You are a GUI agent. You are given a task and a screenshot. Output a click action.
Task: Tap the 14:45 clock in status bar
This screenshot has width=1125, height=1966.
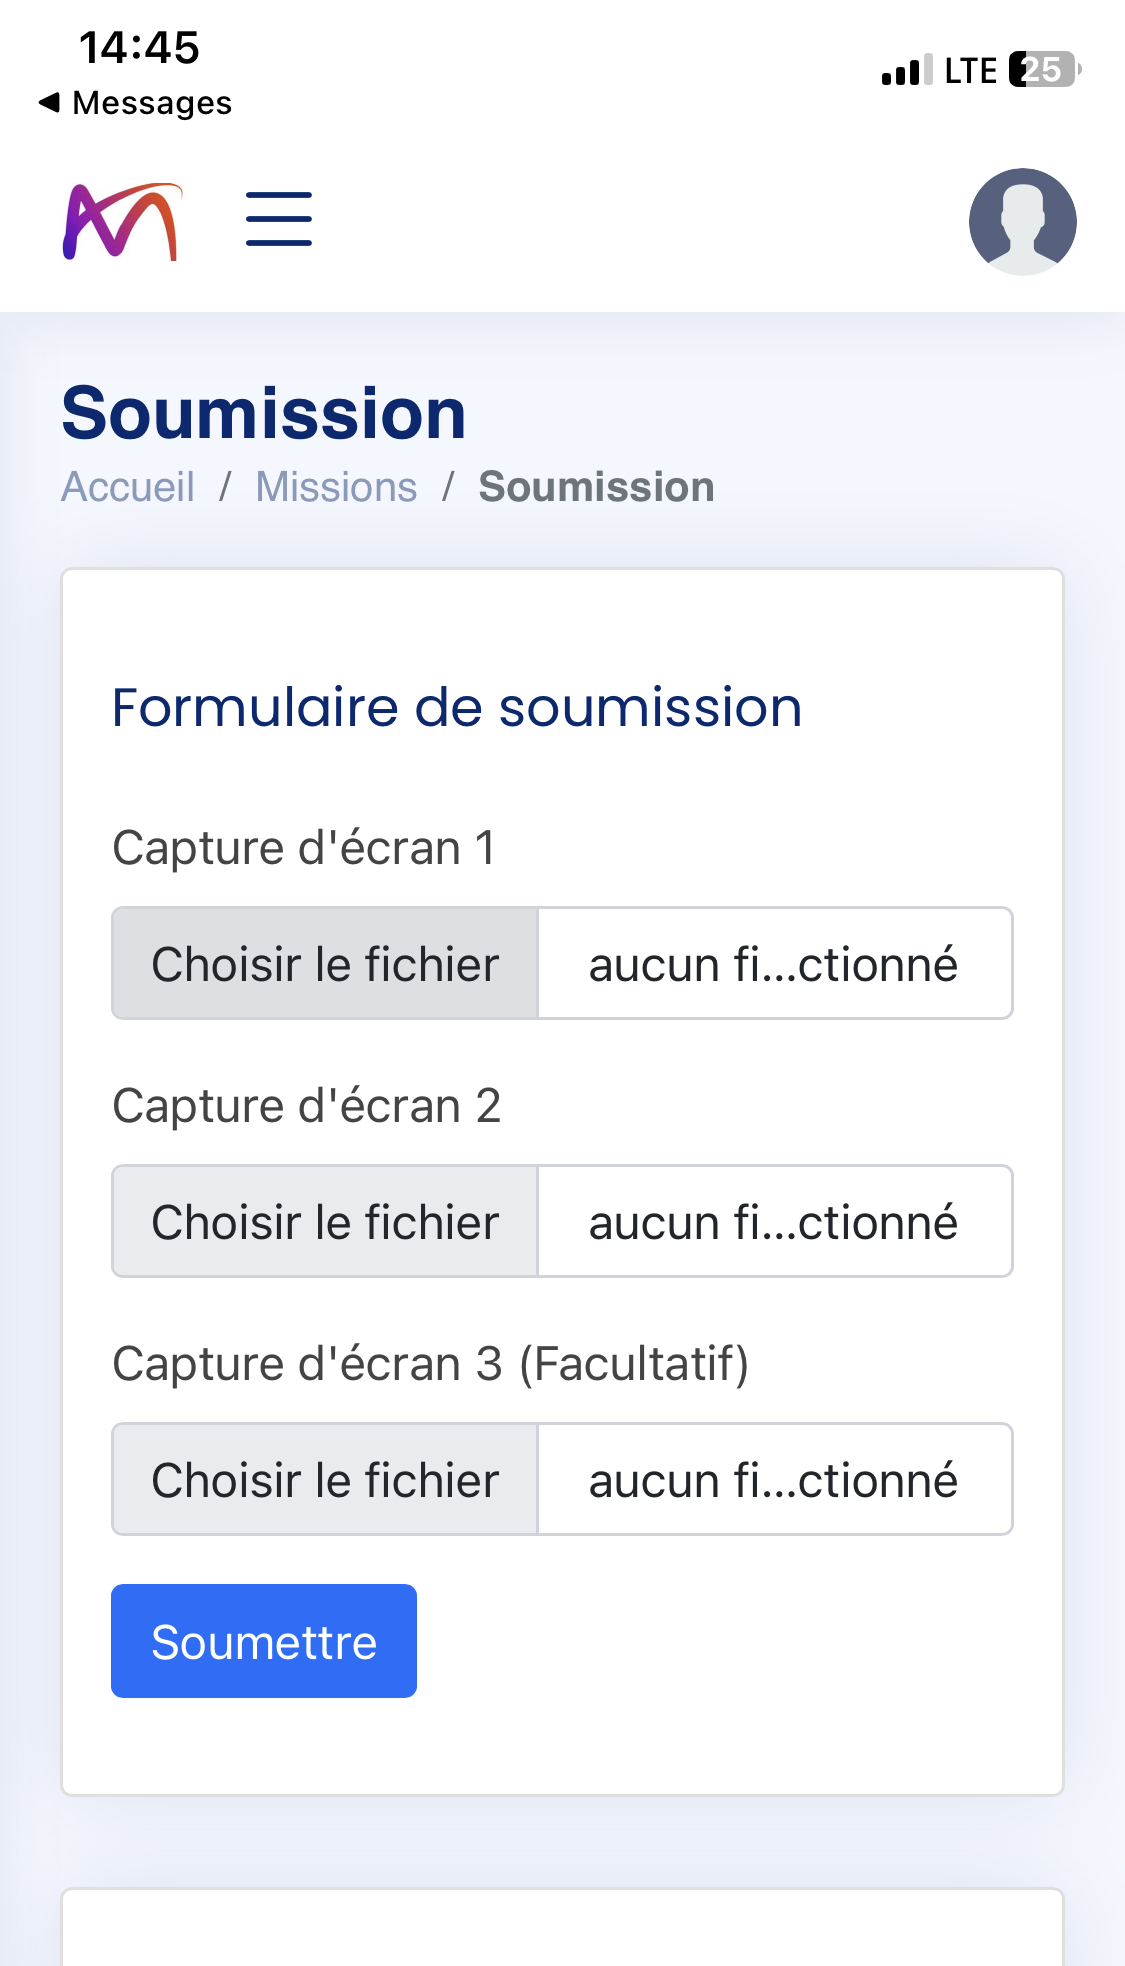(139, 48)
